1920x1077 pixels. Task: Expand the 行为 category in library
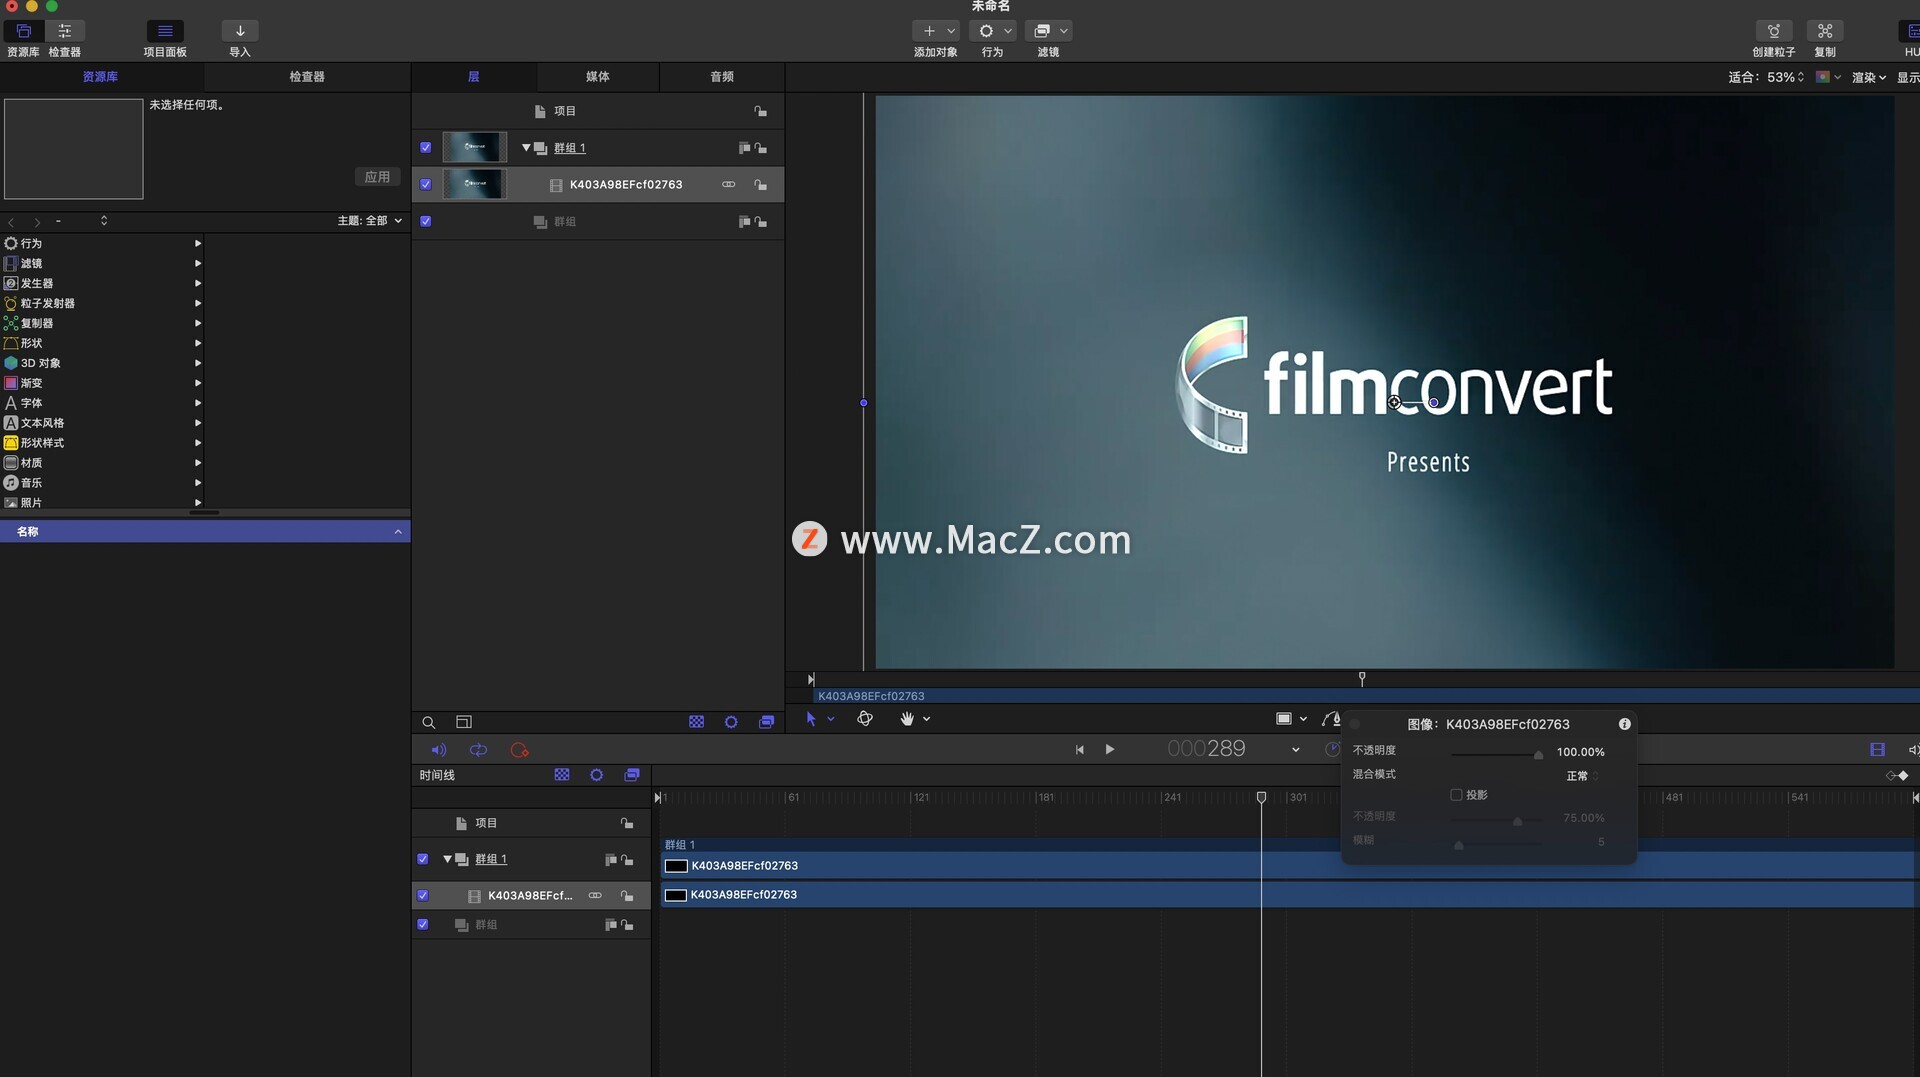198,244
